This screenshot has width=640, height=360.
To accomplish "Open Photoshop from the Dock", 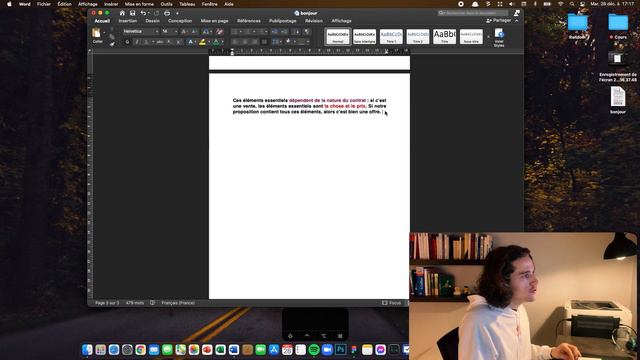I will 340,349.
